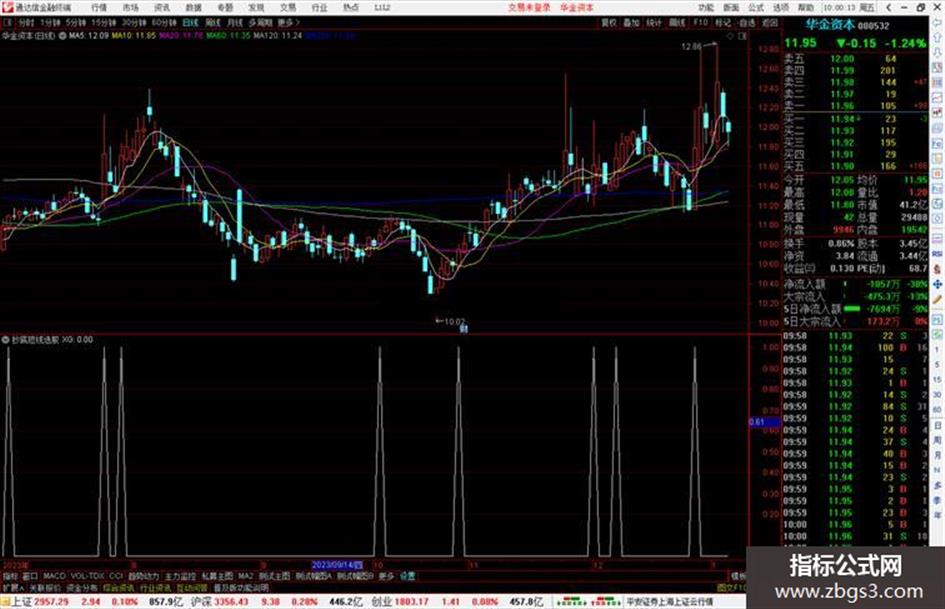The width and height of the screenshot is (945, 609).
Task: Expand the 扩展 panel toggle
Action: 12,587
